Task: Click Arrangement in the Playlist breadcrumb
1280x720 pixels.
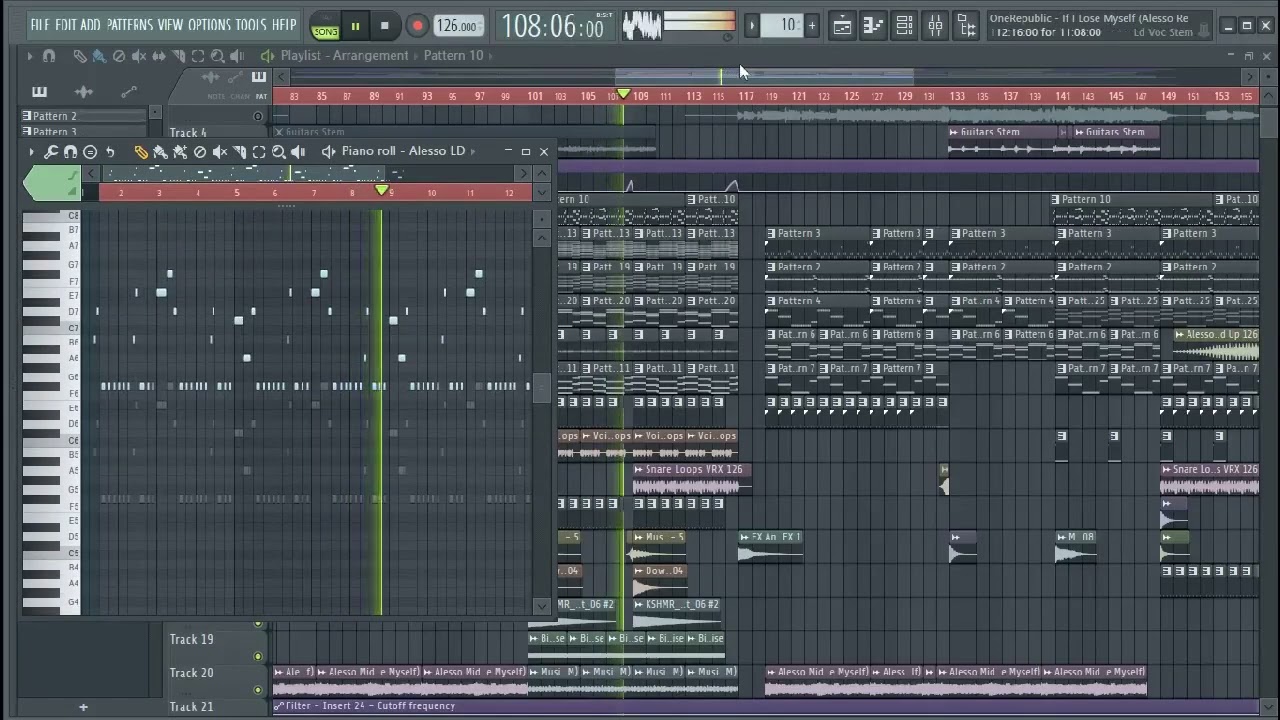Action: click(370, 56)
